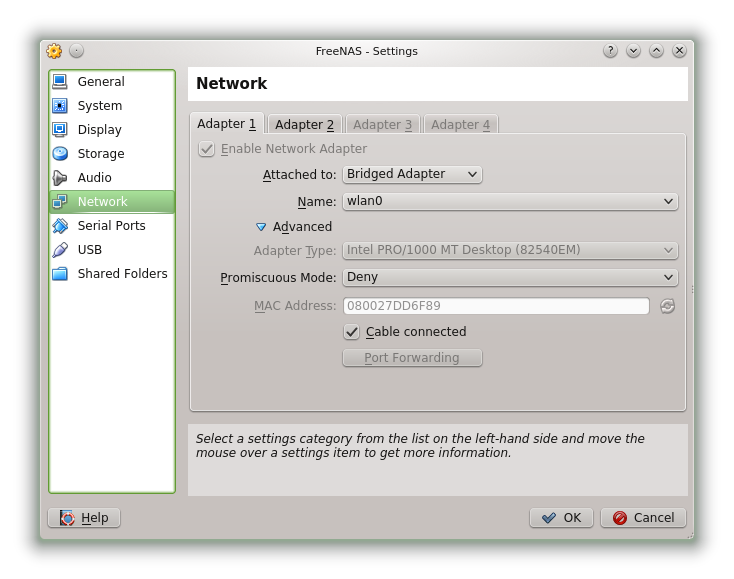Viewport: 734px width, 579px height.
Task: Click the Display category screen icon
Action: pos(59,129)
